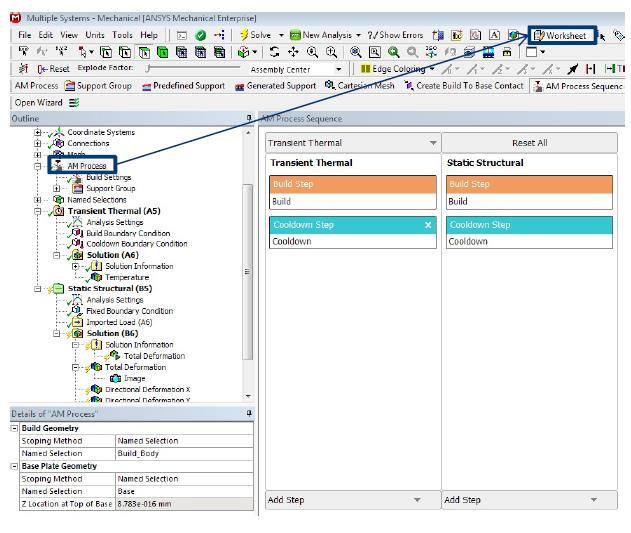Select Body selection filter (green cube)

coord(163,52)
